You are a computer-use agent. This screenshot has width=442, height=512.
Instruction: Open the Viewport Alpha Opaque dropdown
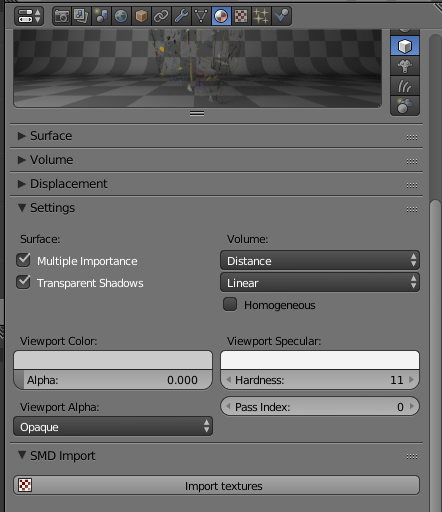(x=113, y=426)
